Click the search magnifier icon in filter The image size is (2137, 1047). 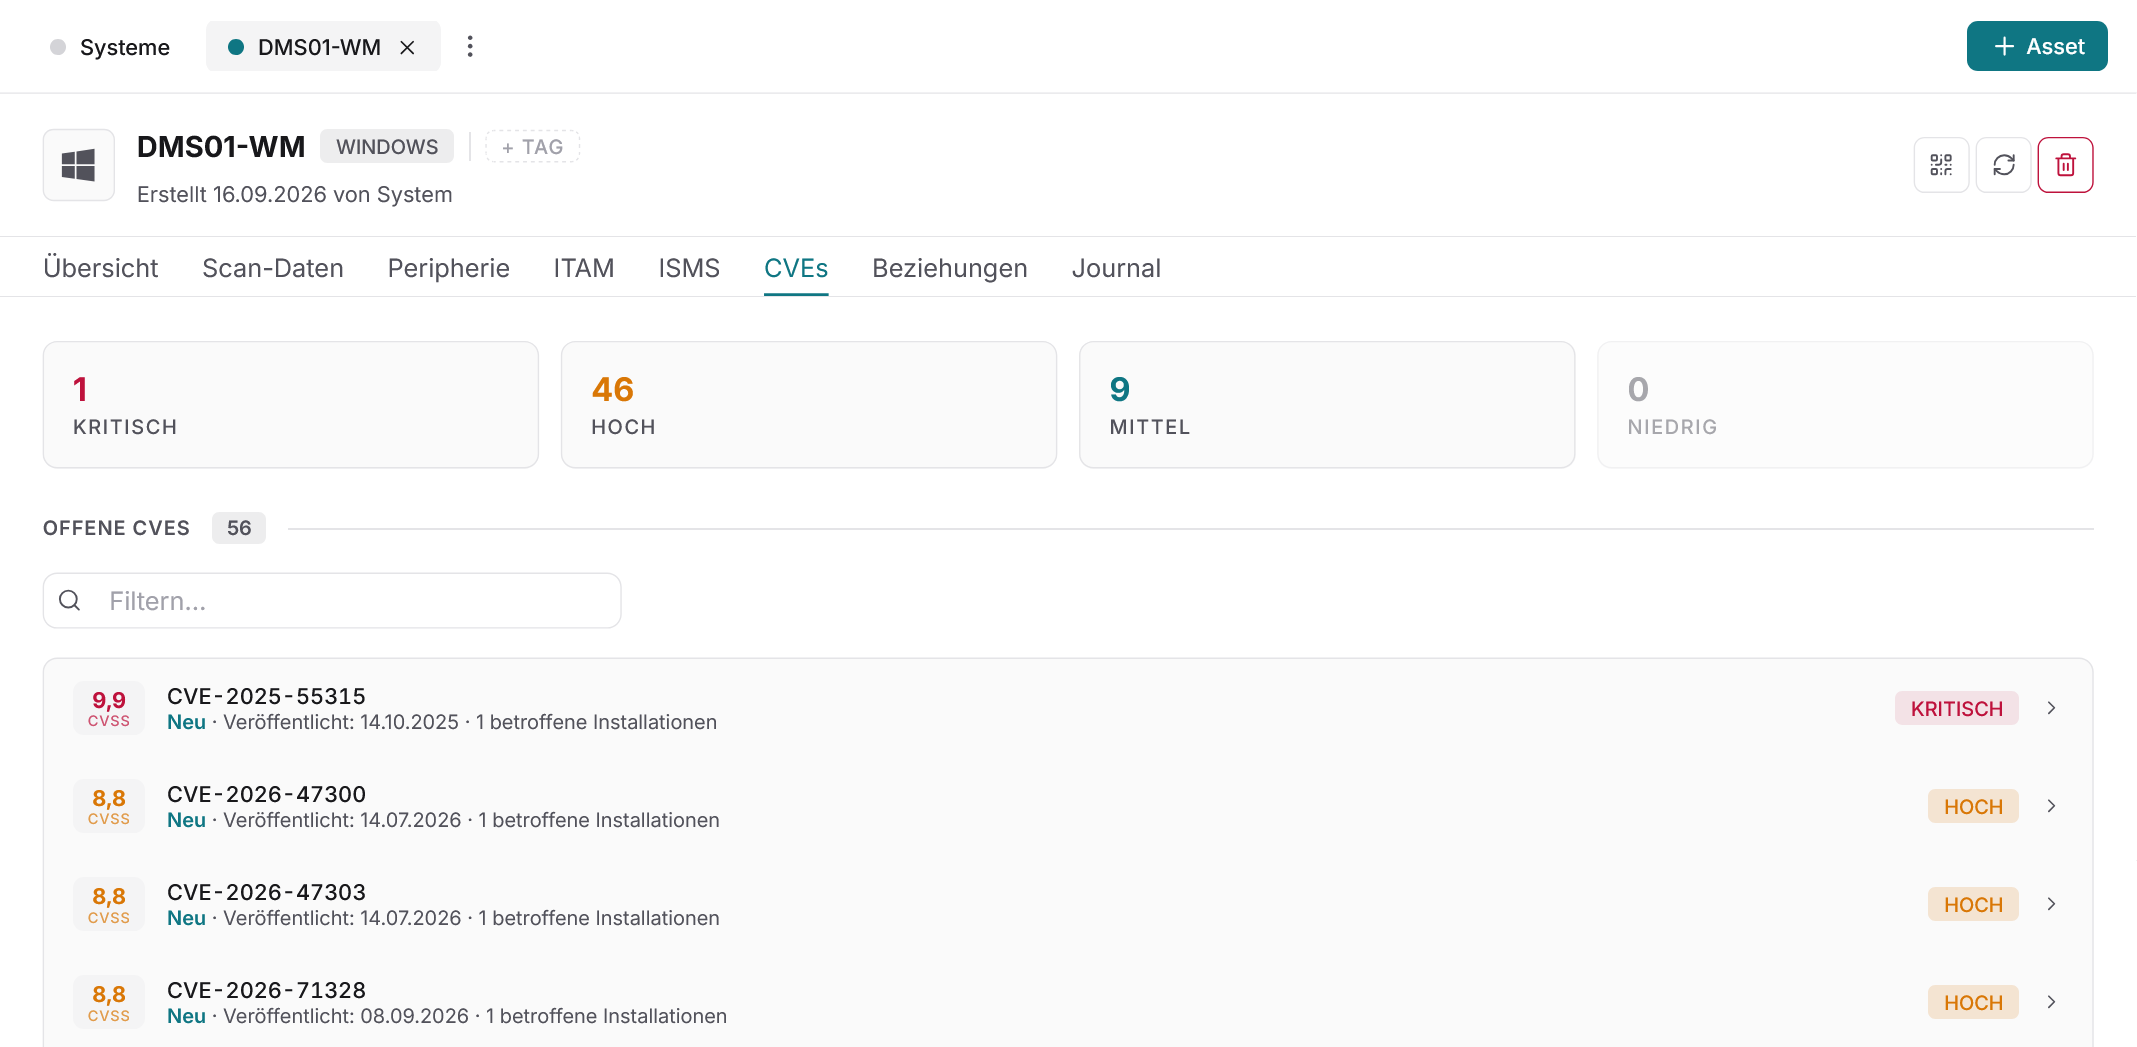70,600
